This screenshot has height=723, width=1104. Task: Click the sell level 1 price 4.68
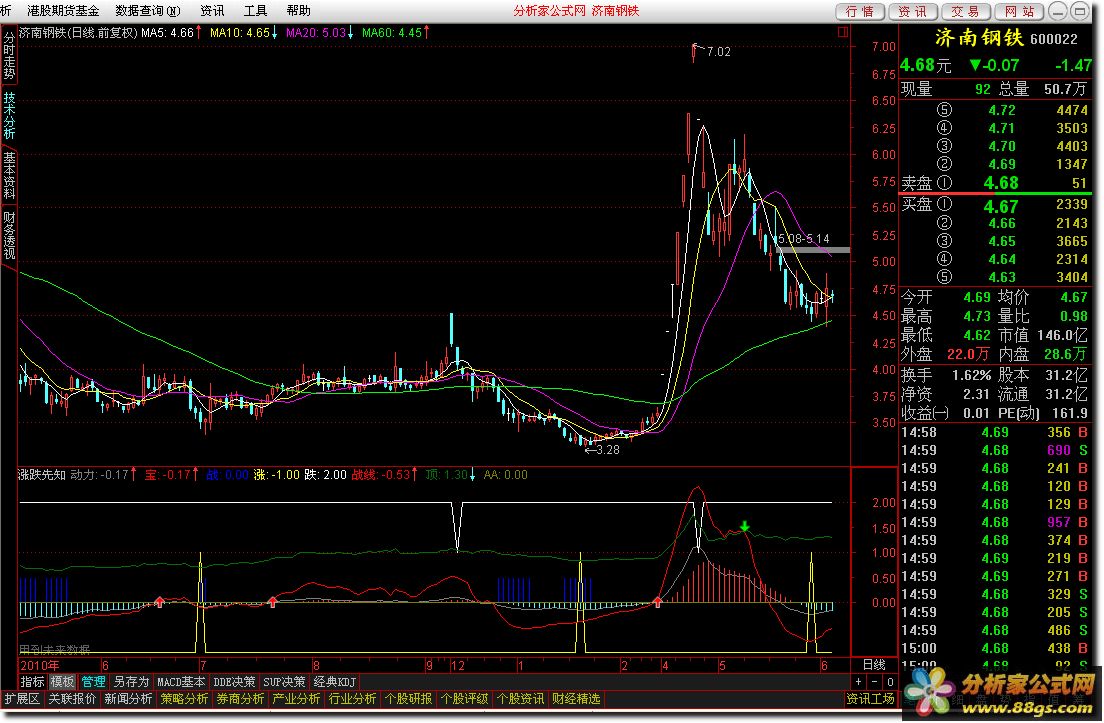pyautogui.click(x=1001, y=182)
